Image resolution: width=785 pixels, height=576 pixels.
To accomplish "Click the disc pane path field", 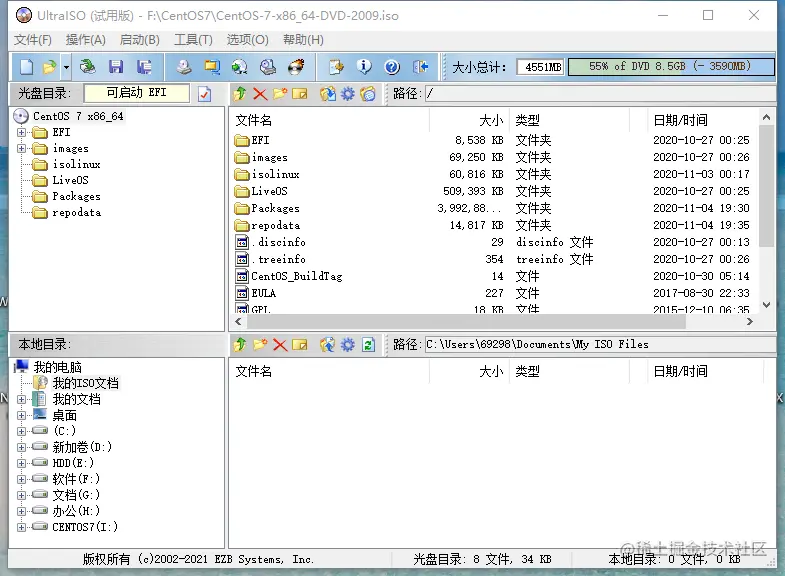I will pyautogui.click(x=600, y=94).
